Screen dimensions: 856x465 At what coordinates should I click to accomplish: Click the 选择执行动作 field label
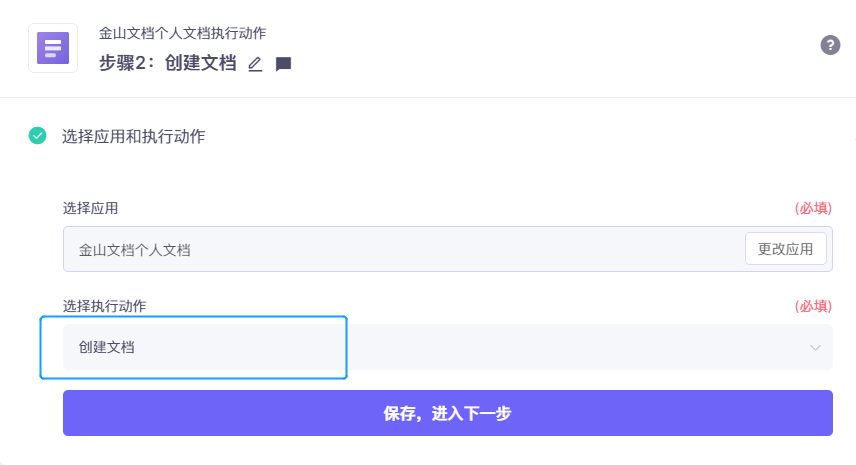pyautogui.click(x=104, y=306)
